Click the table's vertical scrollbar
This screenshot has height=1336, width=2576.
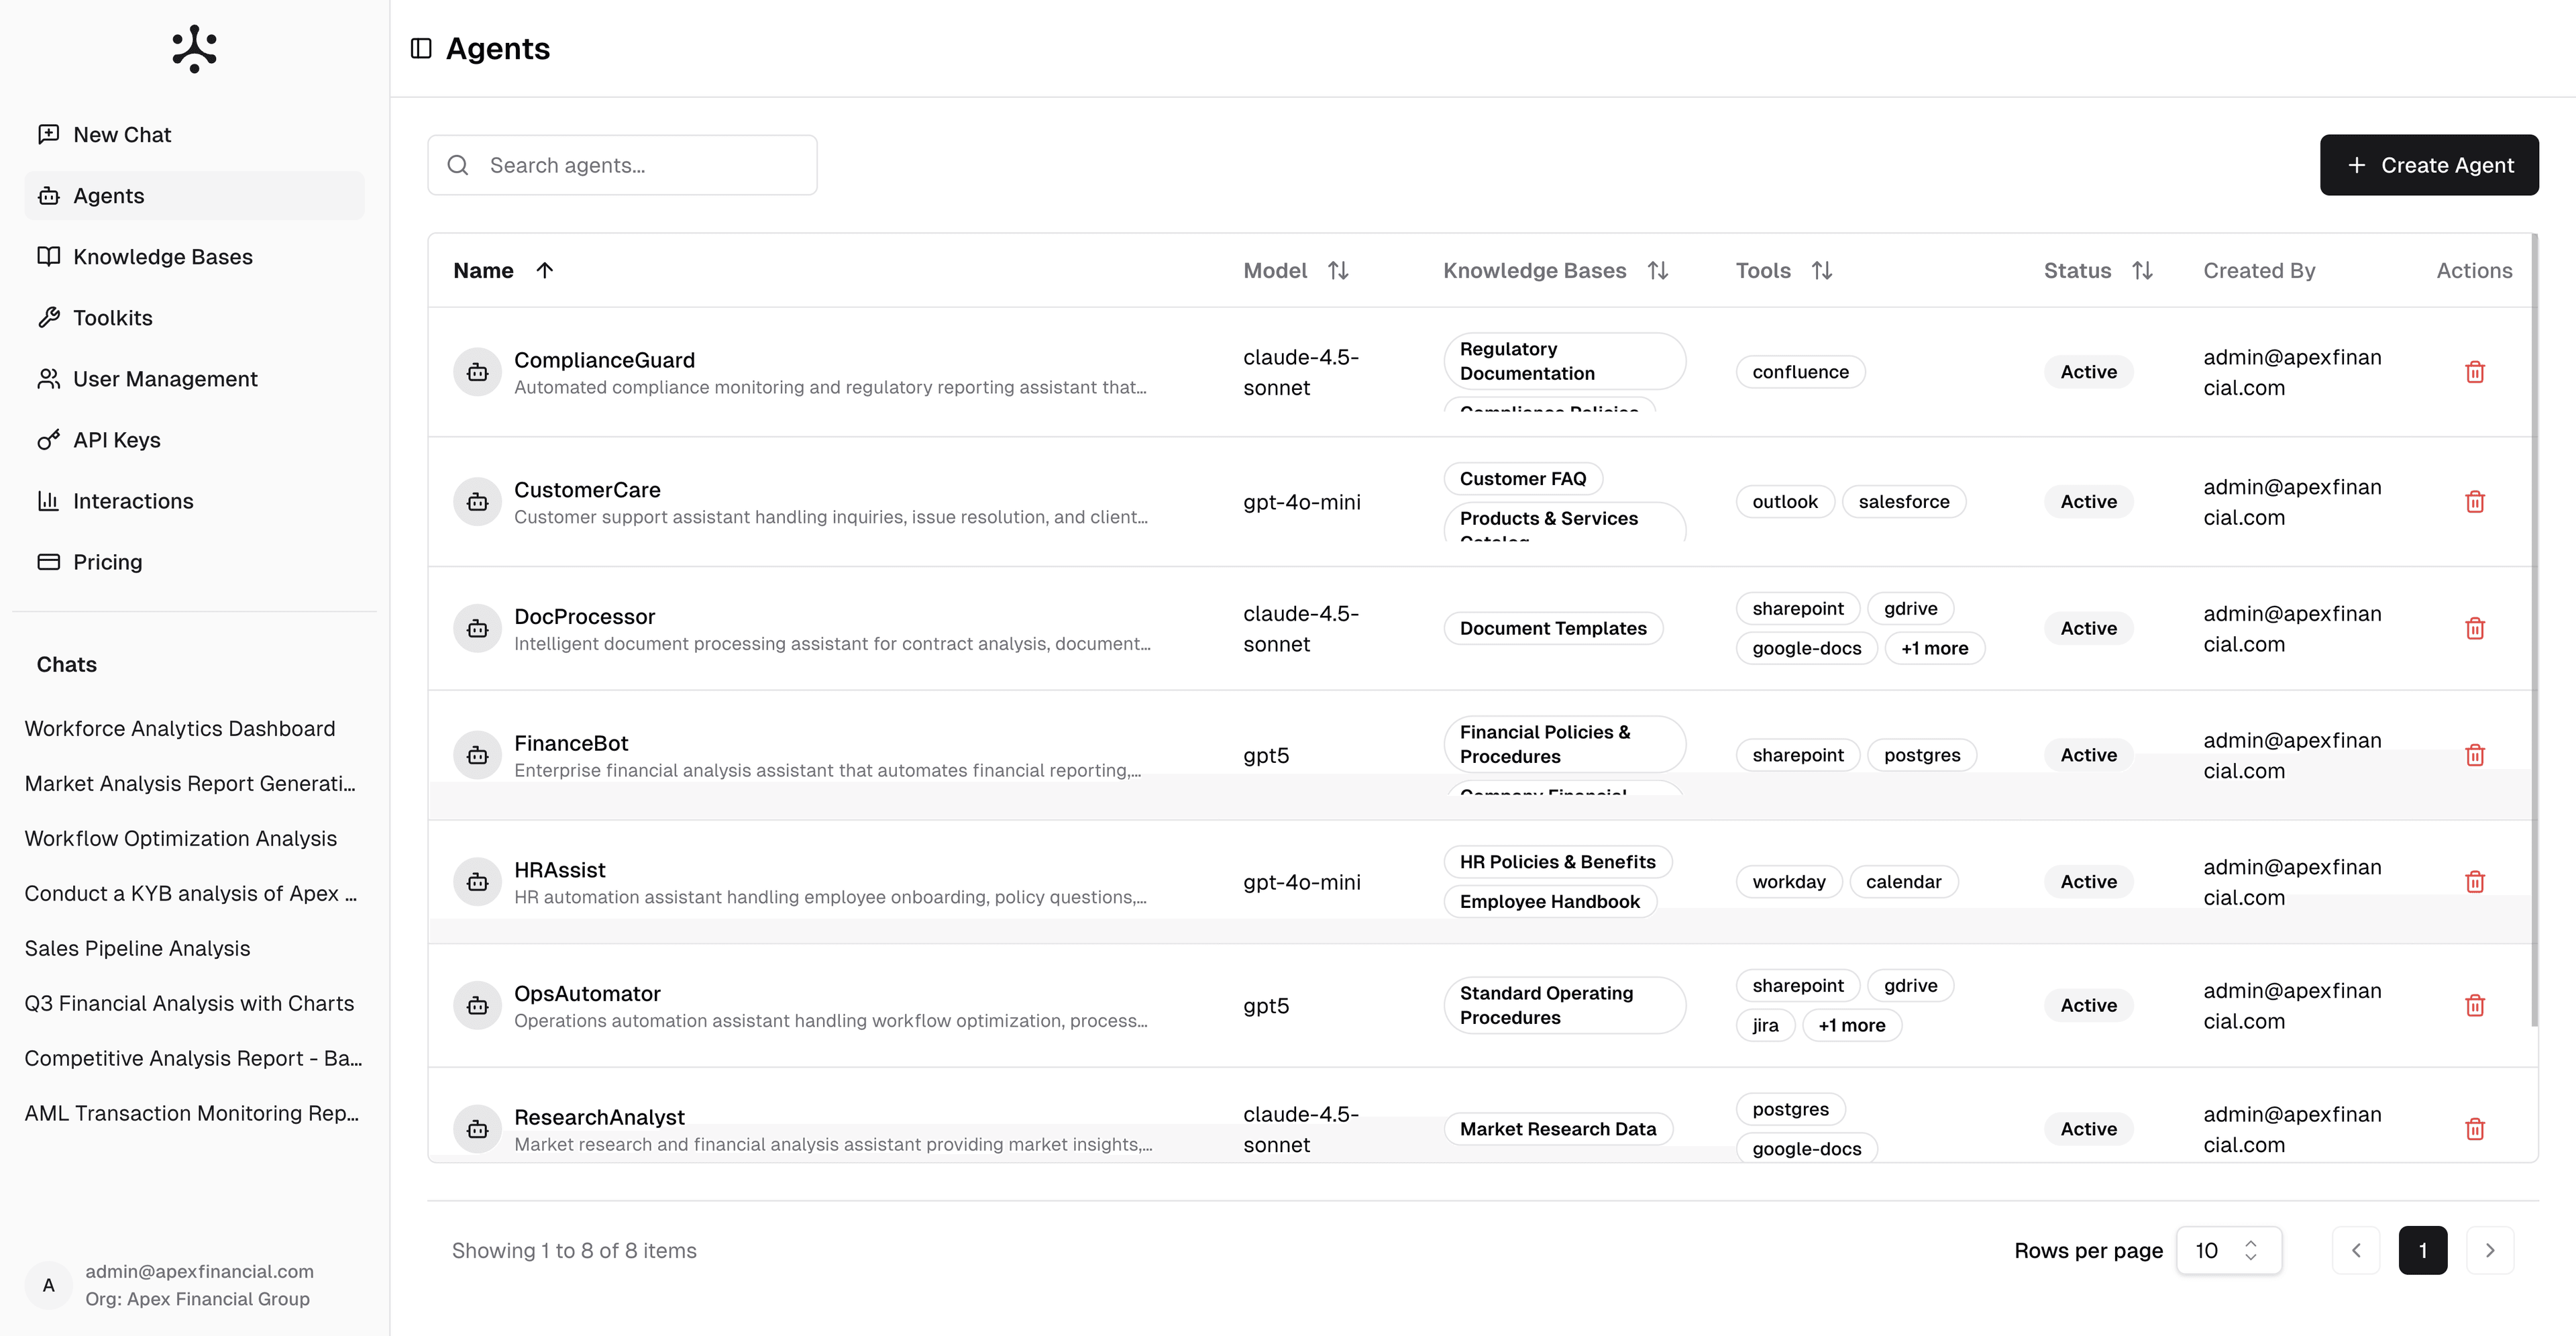pos(2535,630)
